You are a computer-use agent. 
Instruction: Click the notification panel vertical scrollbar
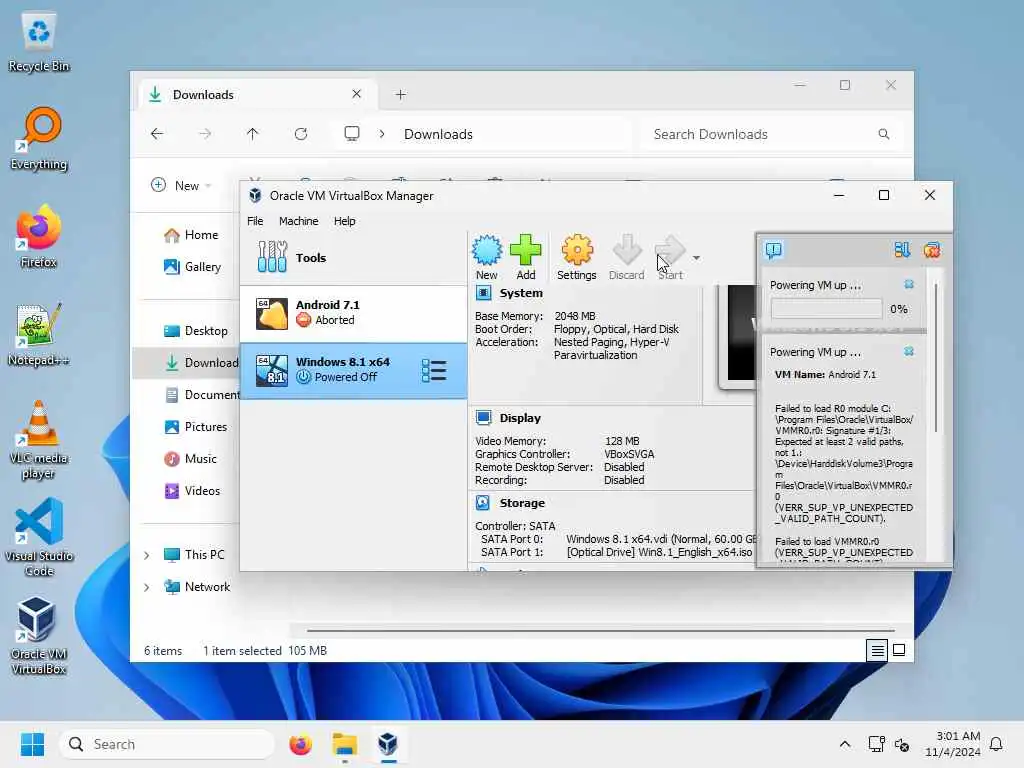pos(936,358)
